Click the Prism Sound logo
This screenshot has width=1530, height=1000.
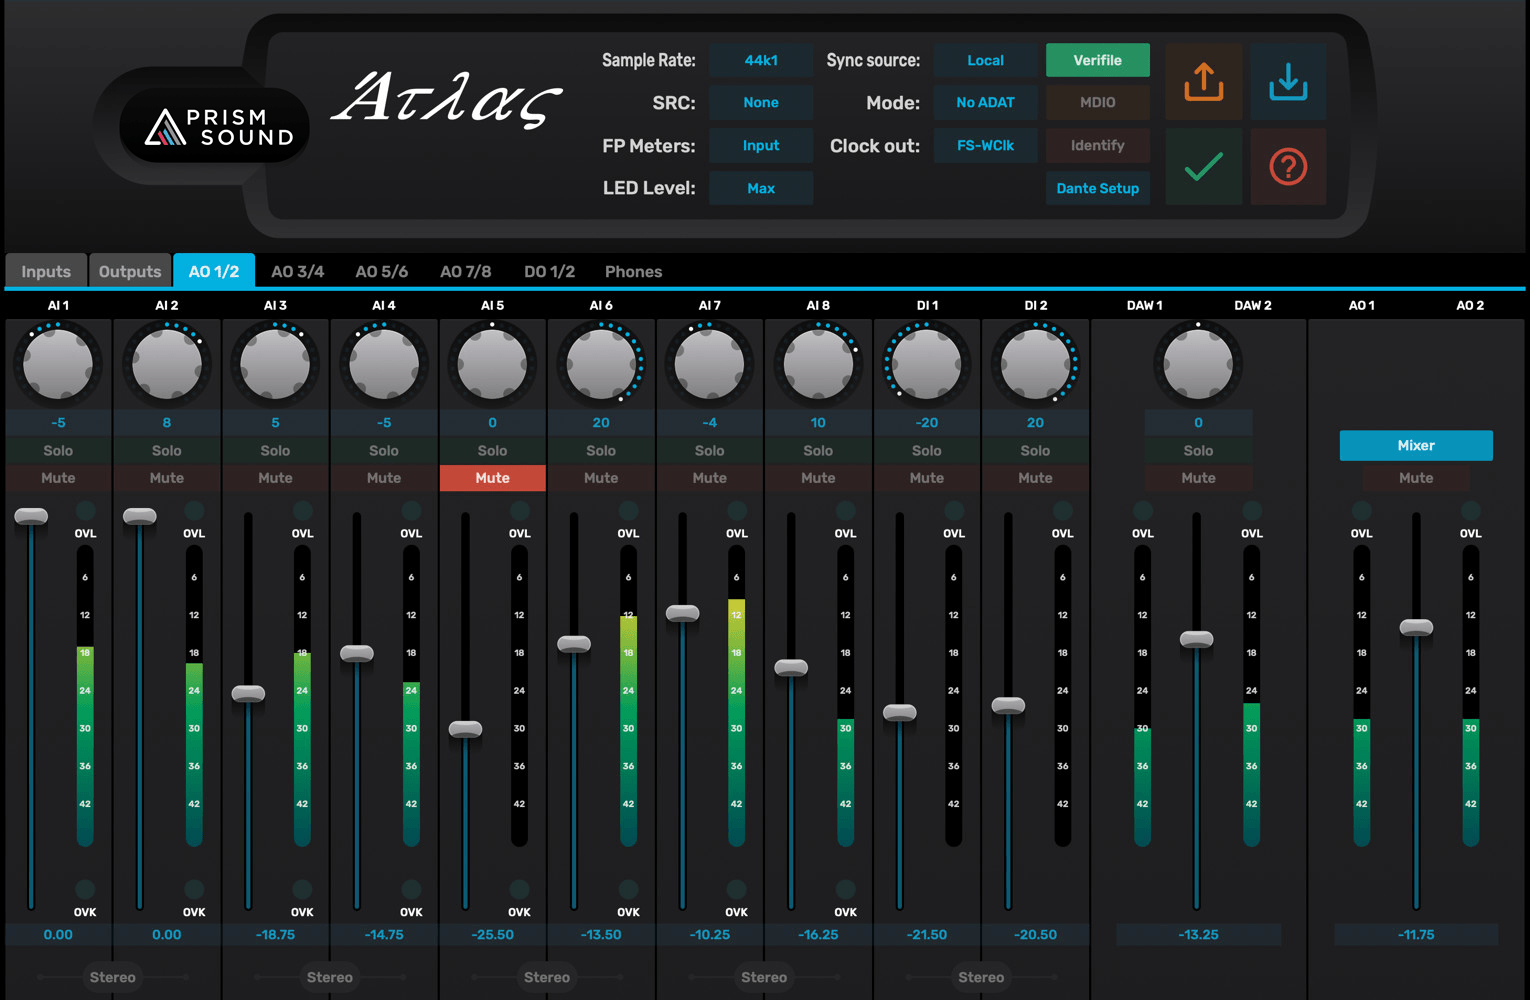pos(214,126)
